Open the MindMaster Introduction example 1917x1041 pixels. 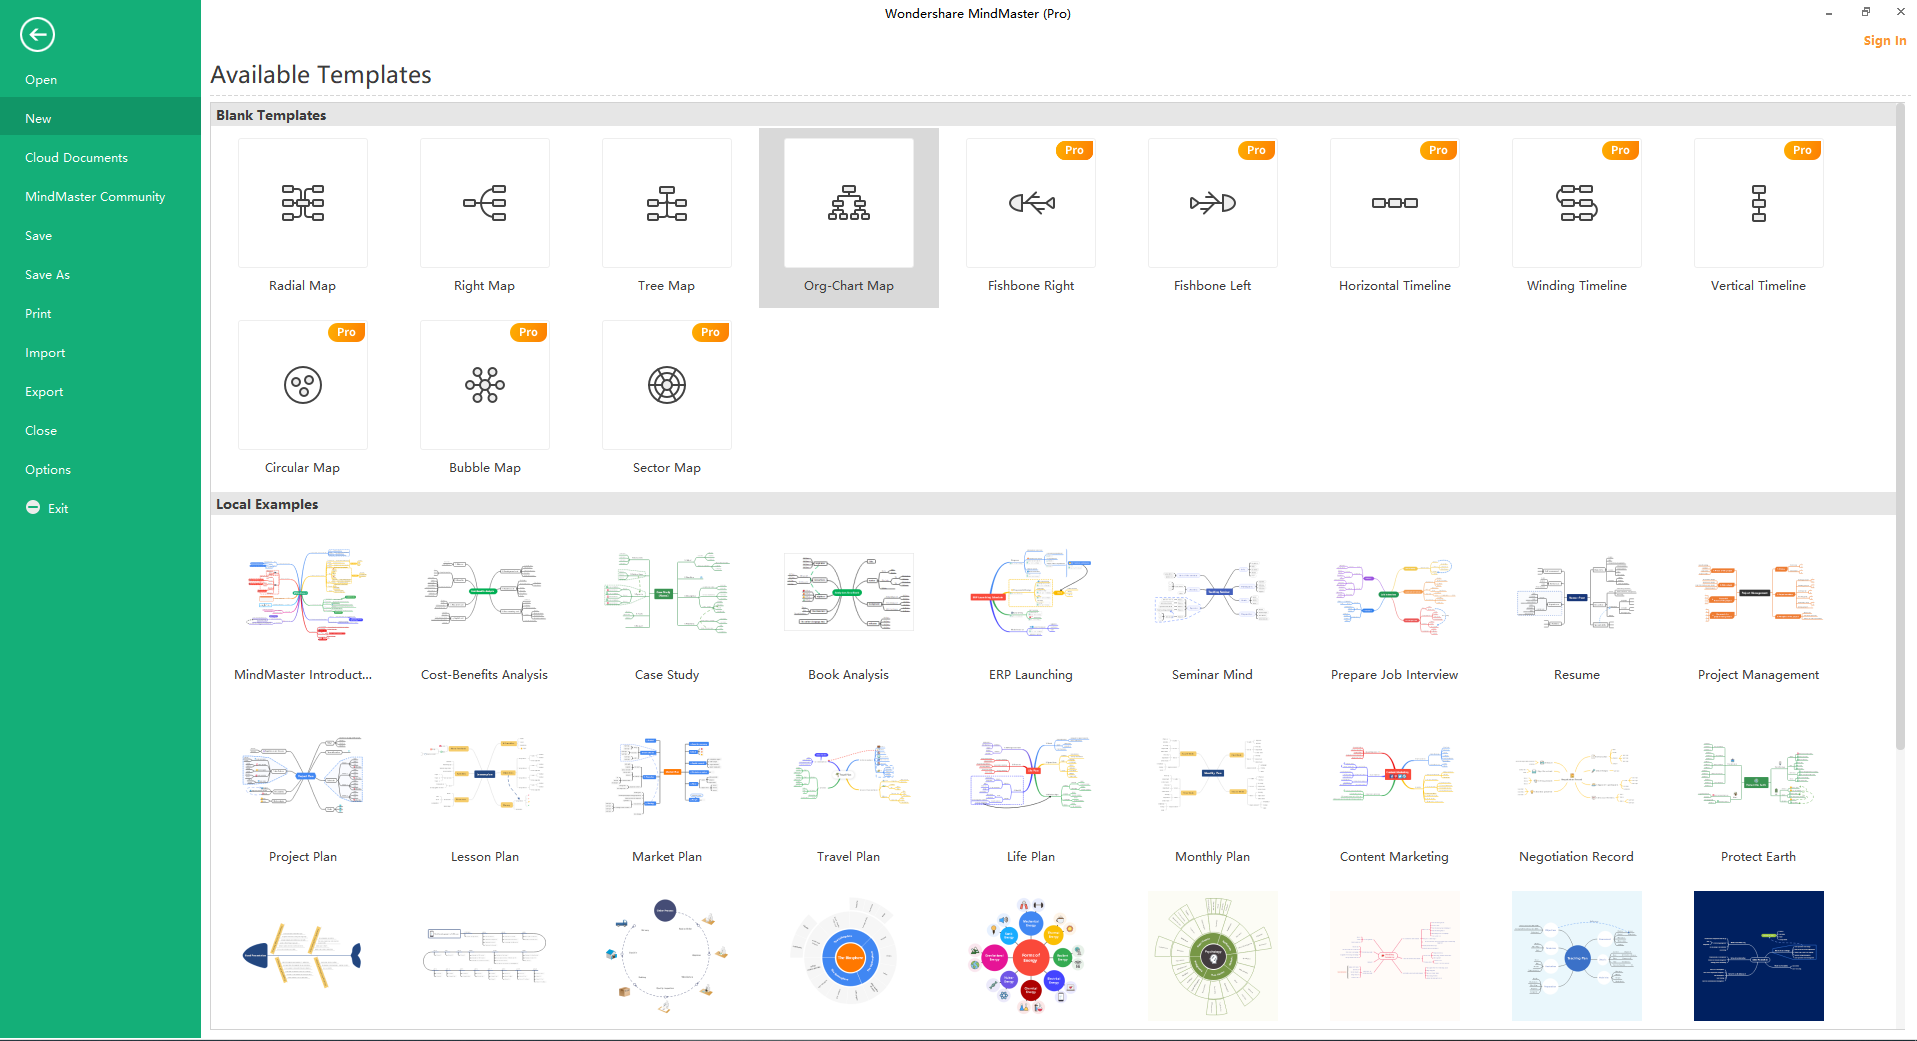pos(302,592)
